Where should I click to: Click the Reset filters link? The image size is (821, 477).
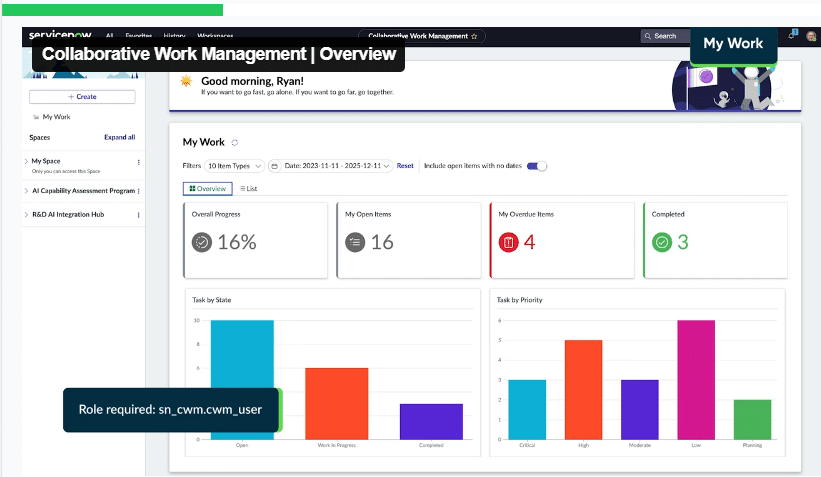click(405, 166)
